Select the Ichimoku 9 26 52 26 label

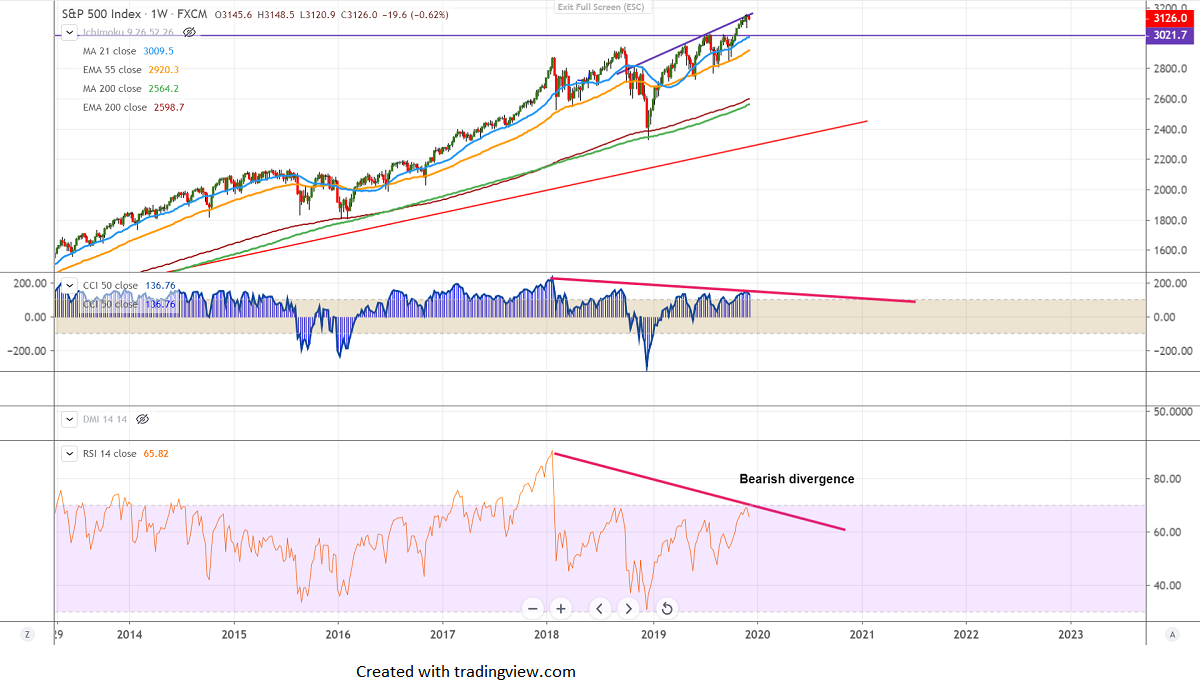pos(129,33)
